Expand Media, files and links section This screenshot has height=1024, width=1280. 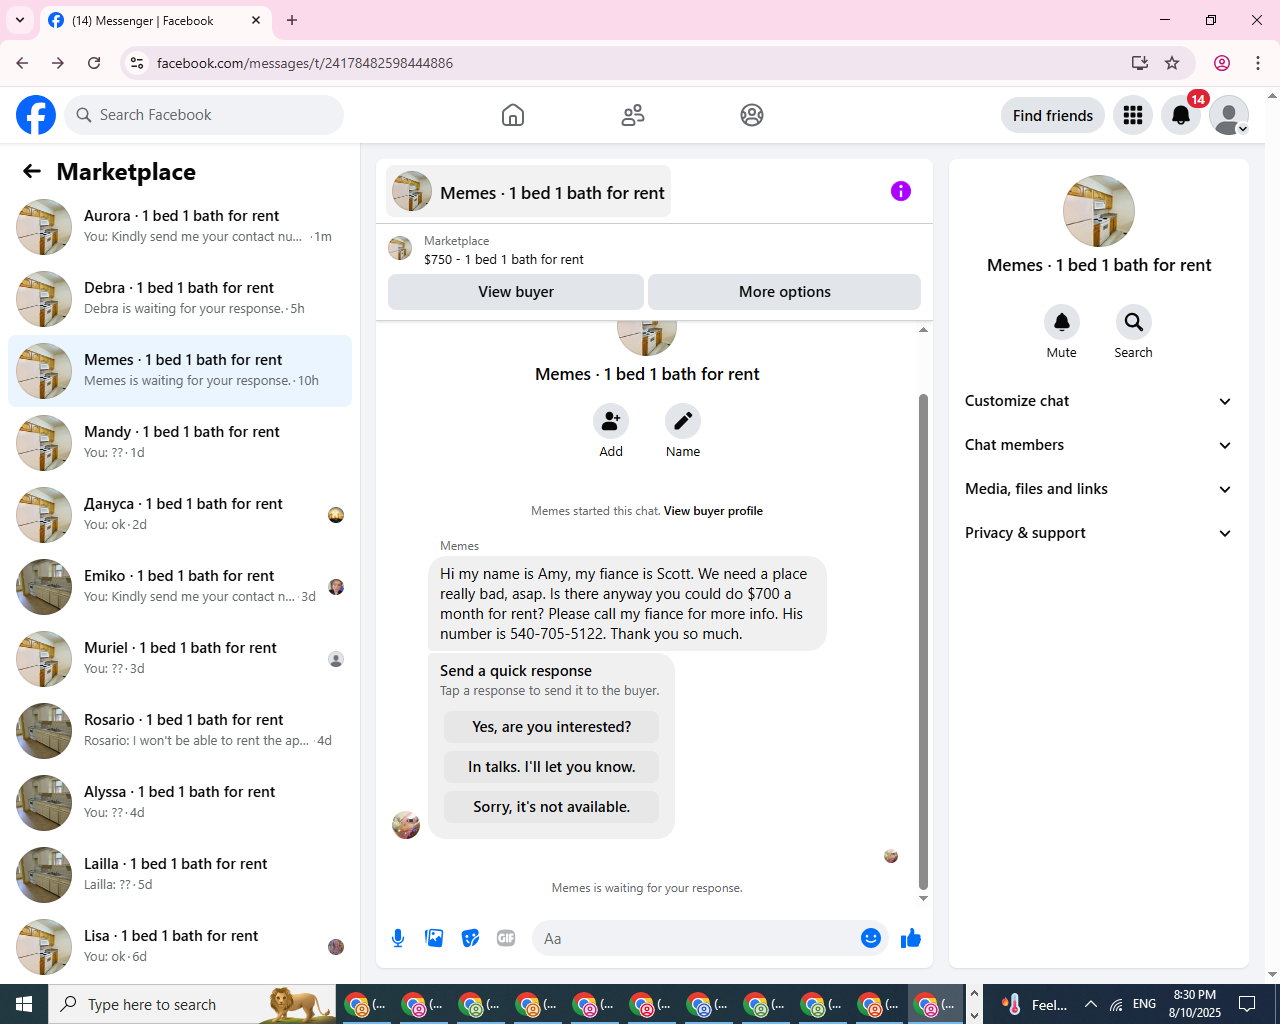pos(1098,489)
